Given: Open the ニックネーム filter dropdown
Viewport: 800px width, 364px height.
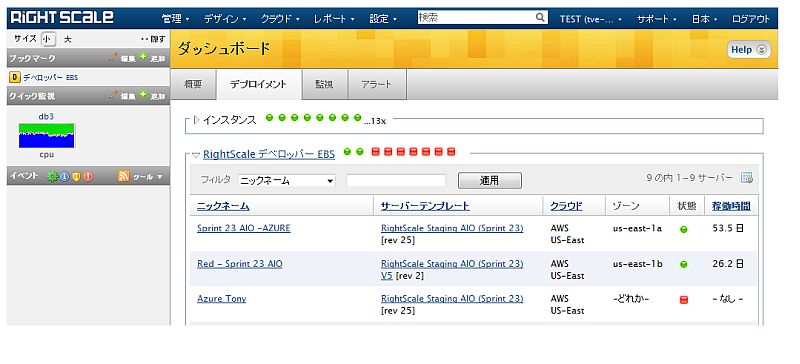Looking at the screenshot, I should click(287, 181).
